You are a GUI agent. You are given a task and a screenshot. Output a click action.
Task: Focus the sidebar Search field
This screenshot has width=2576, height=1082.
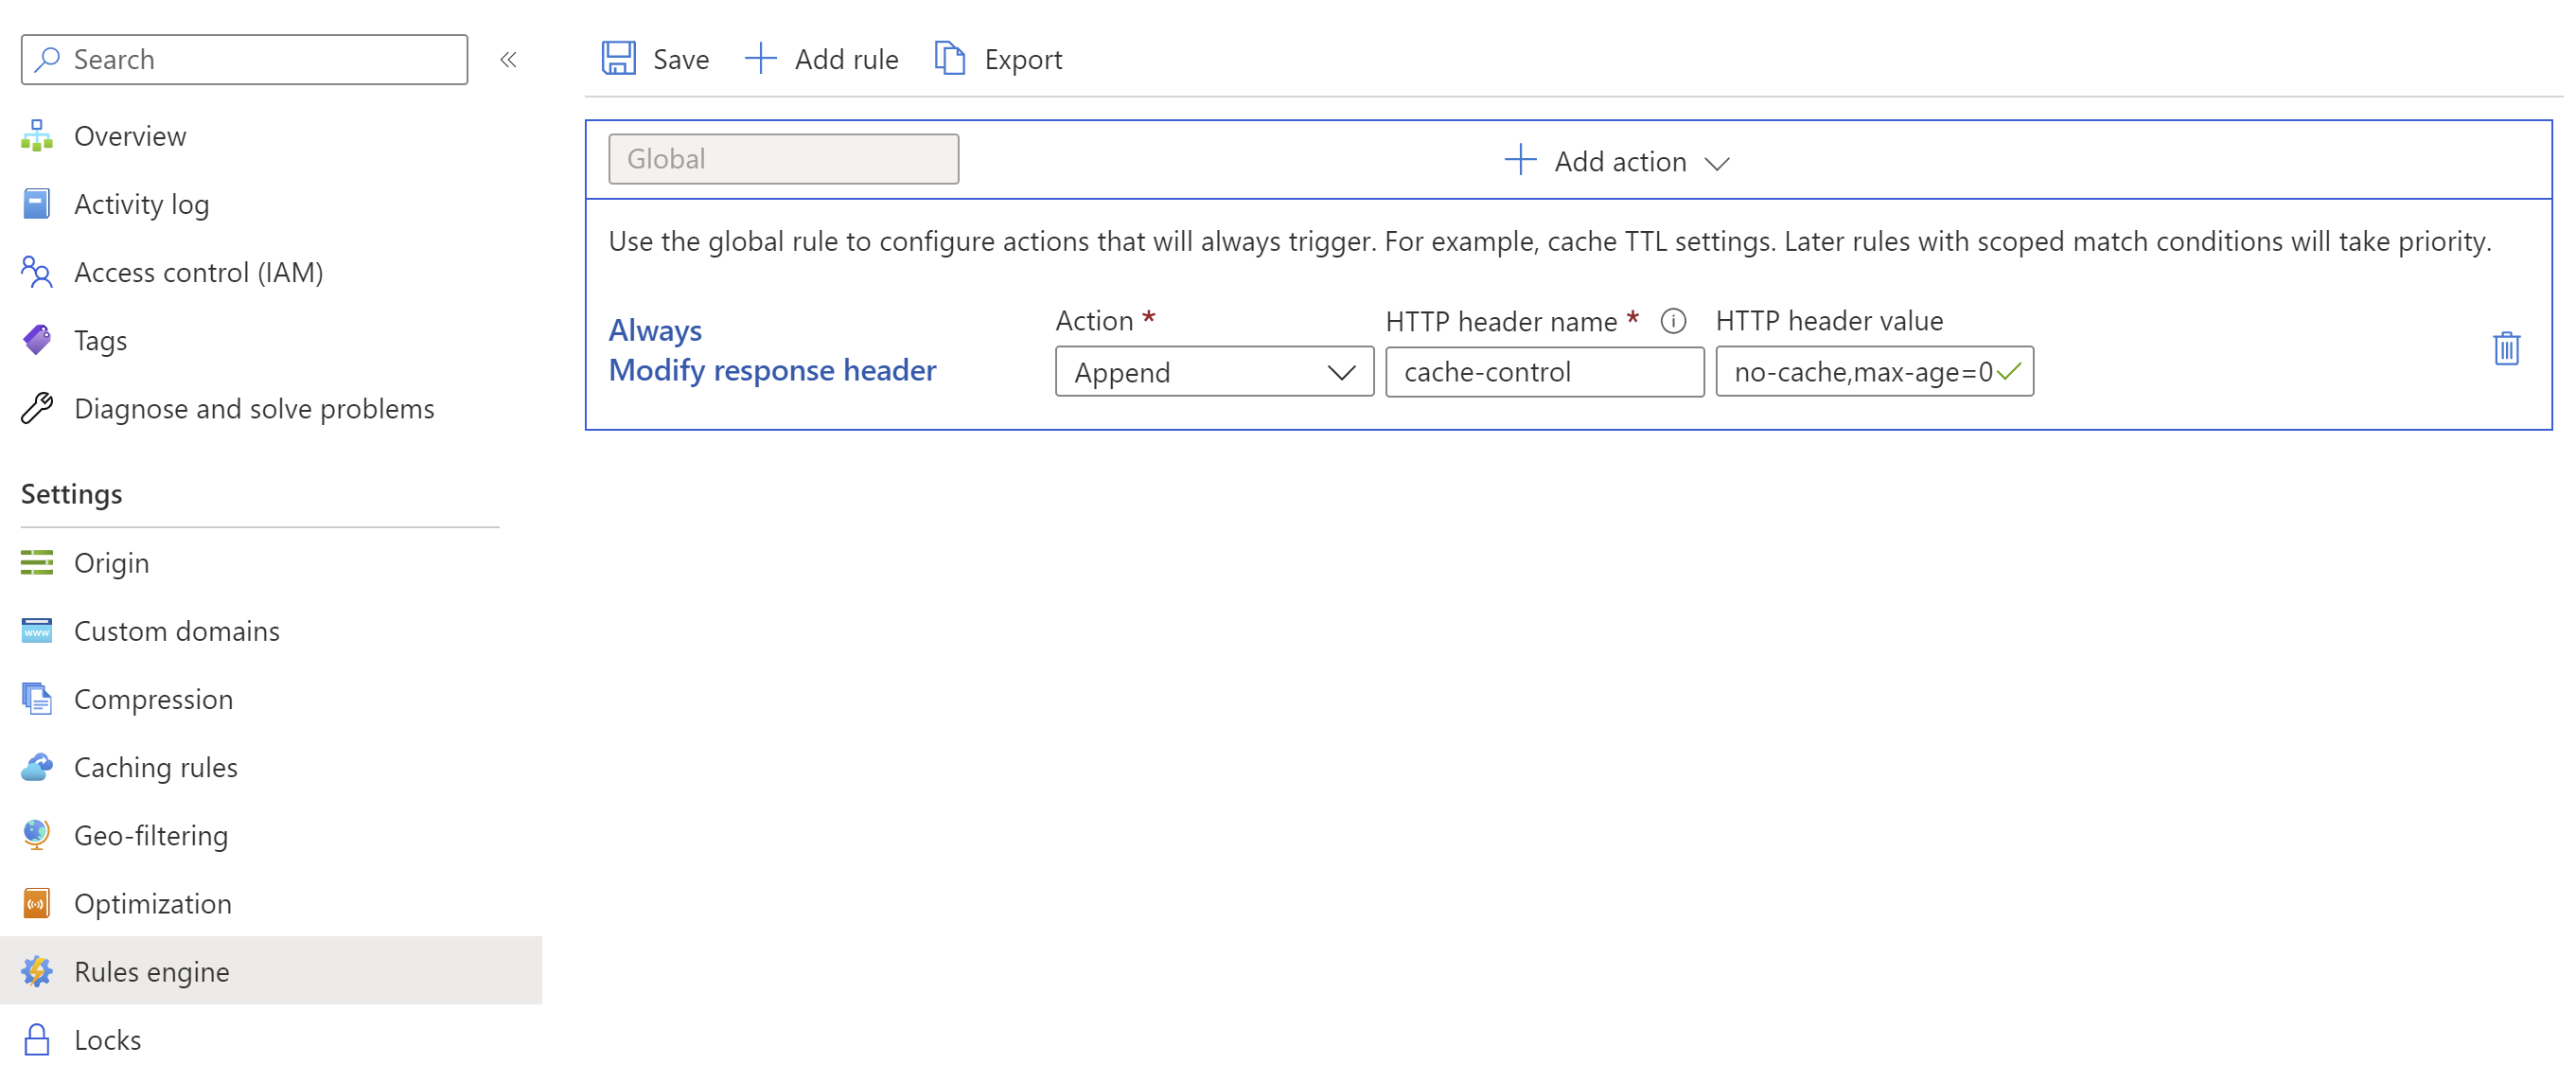(244, 59)
